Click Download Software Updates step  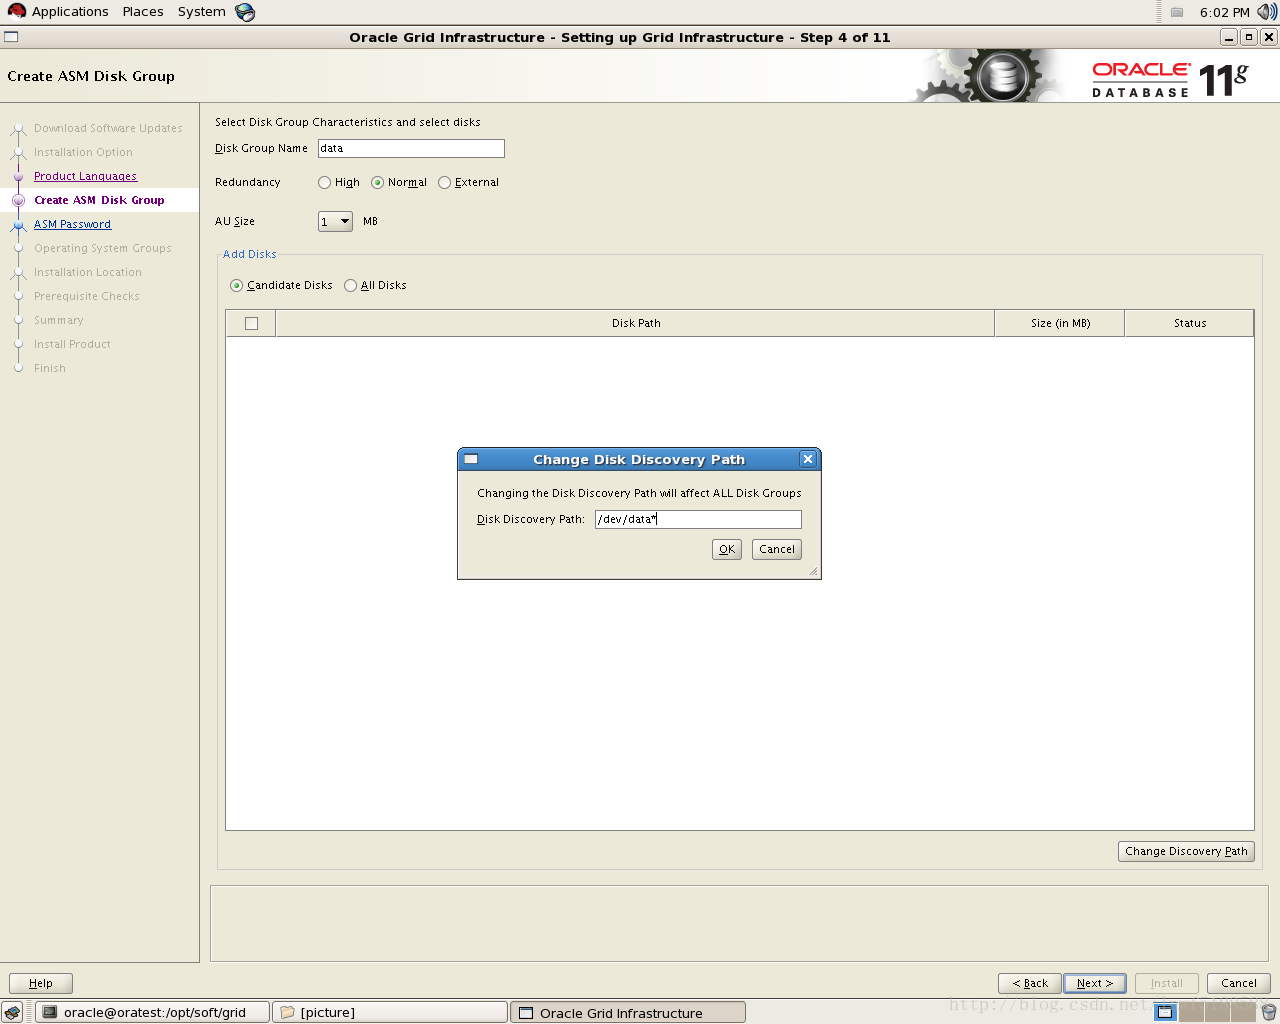point(108,128)
